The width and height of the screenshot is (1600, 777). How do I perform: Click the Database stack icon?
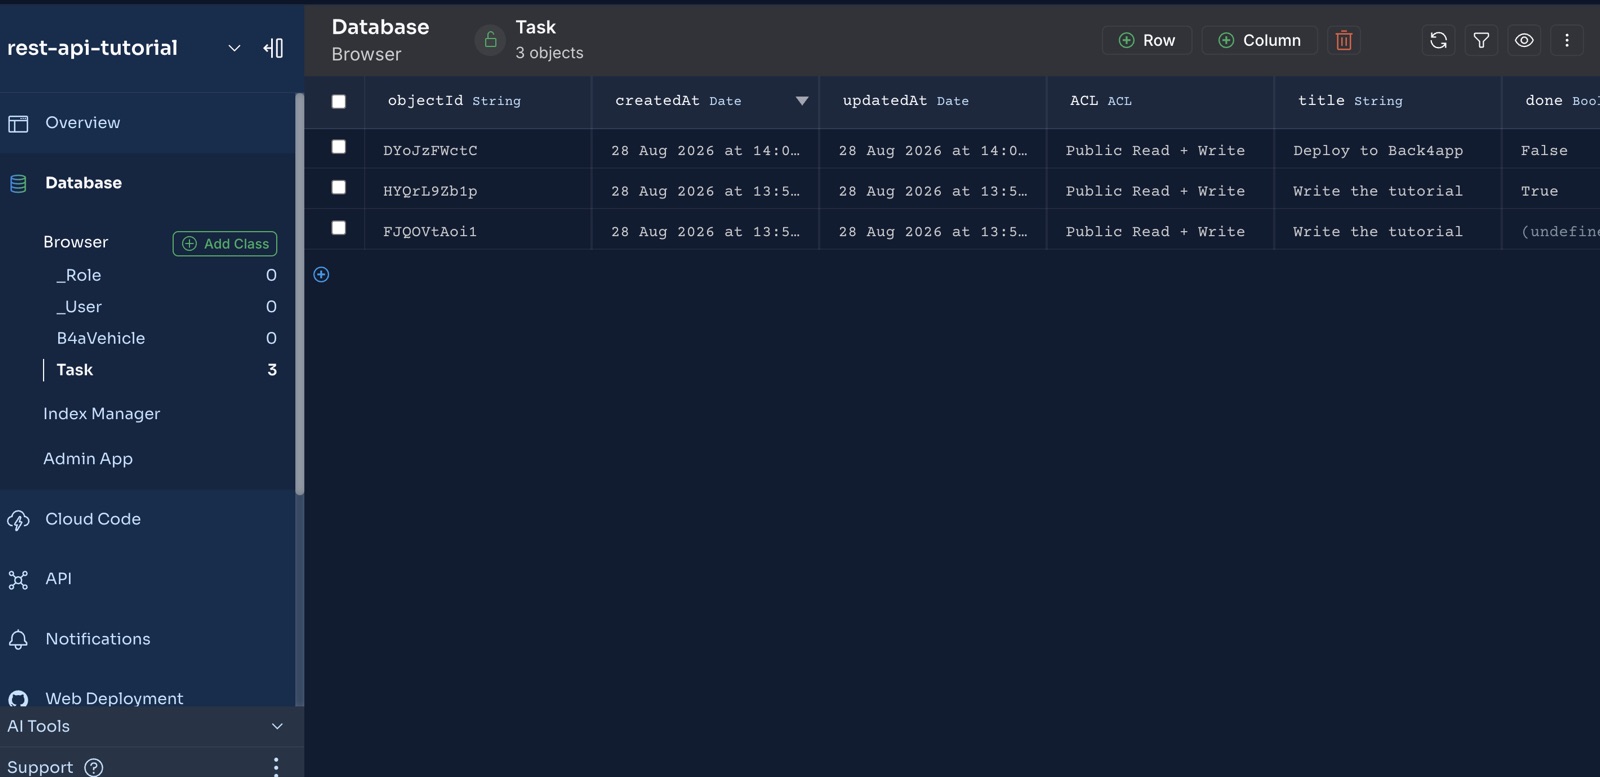pos(18,183)
